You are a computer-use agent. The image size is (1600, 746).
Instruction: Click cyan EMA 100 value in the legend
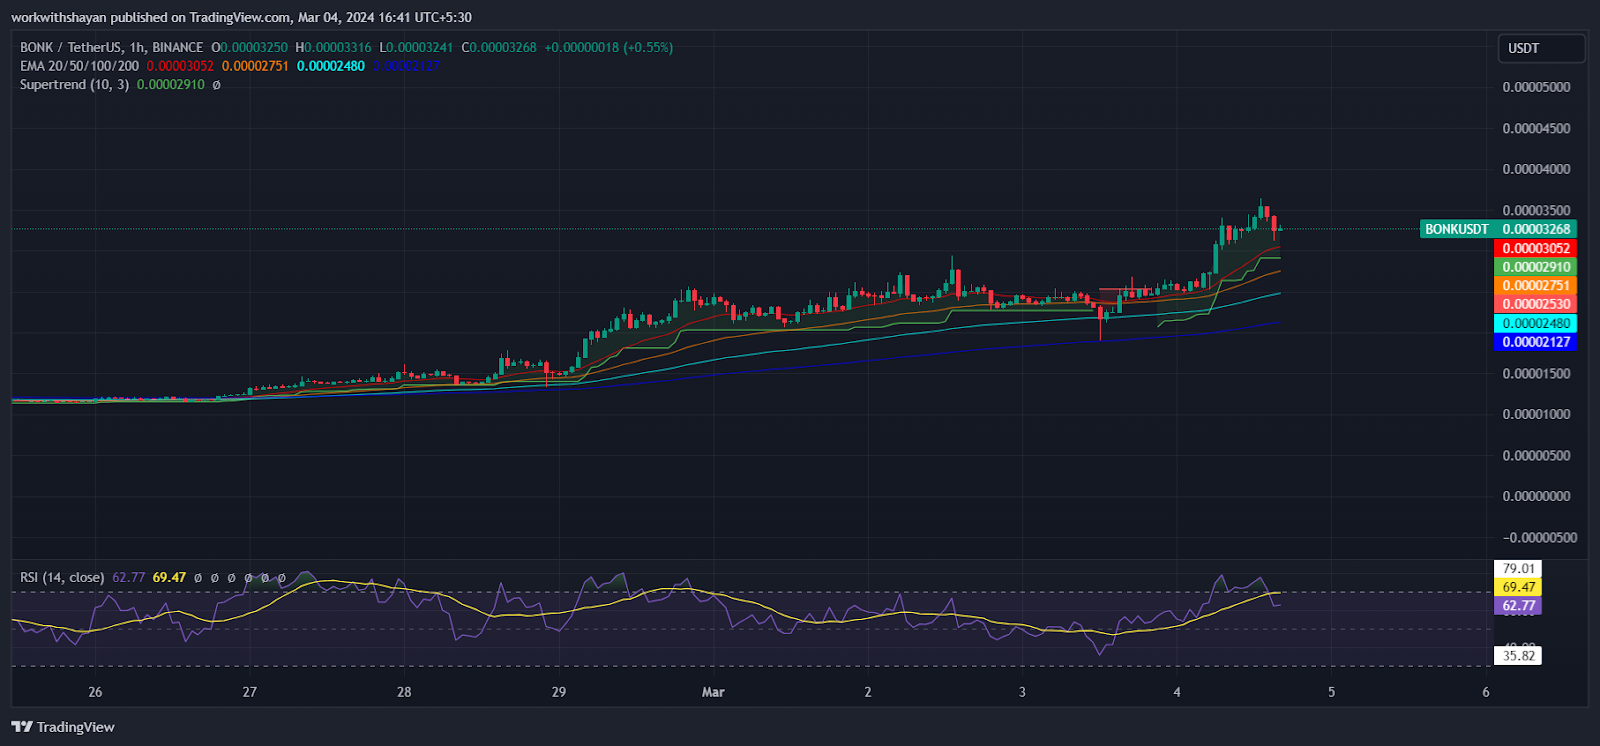pos(330,66)
